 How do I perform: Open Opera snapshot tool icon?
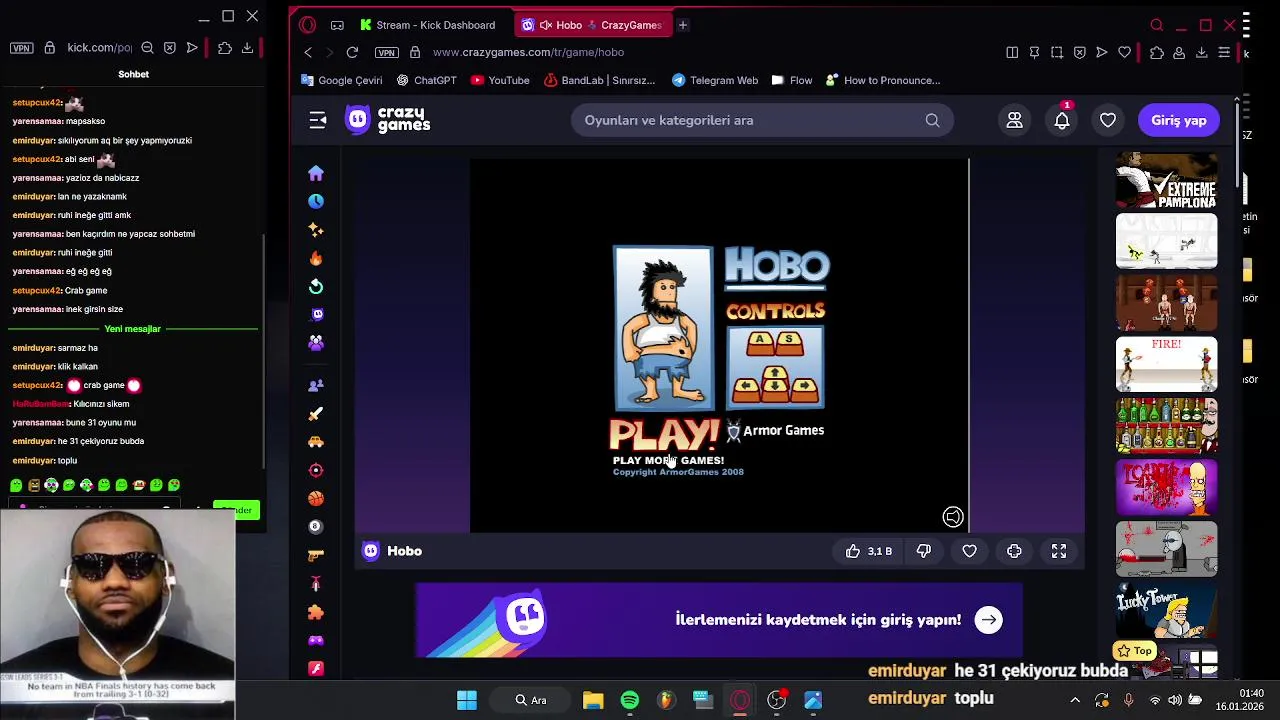tap(1057, 52)
